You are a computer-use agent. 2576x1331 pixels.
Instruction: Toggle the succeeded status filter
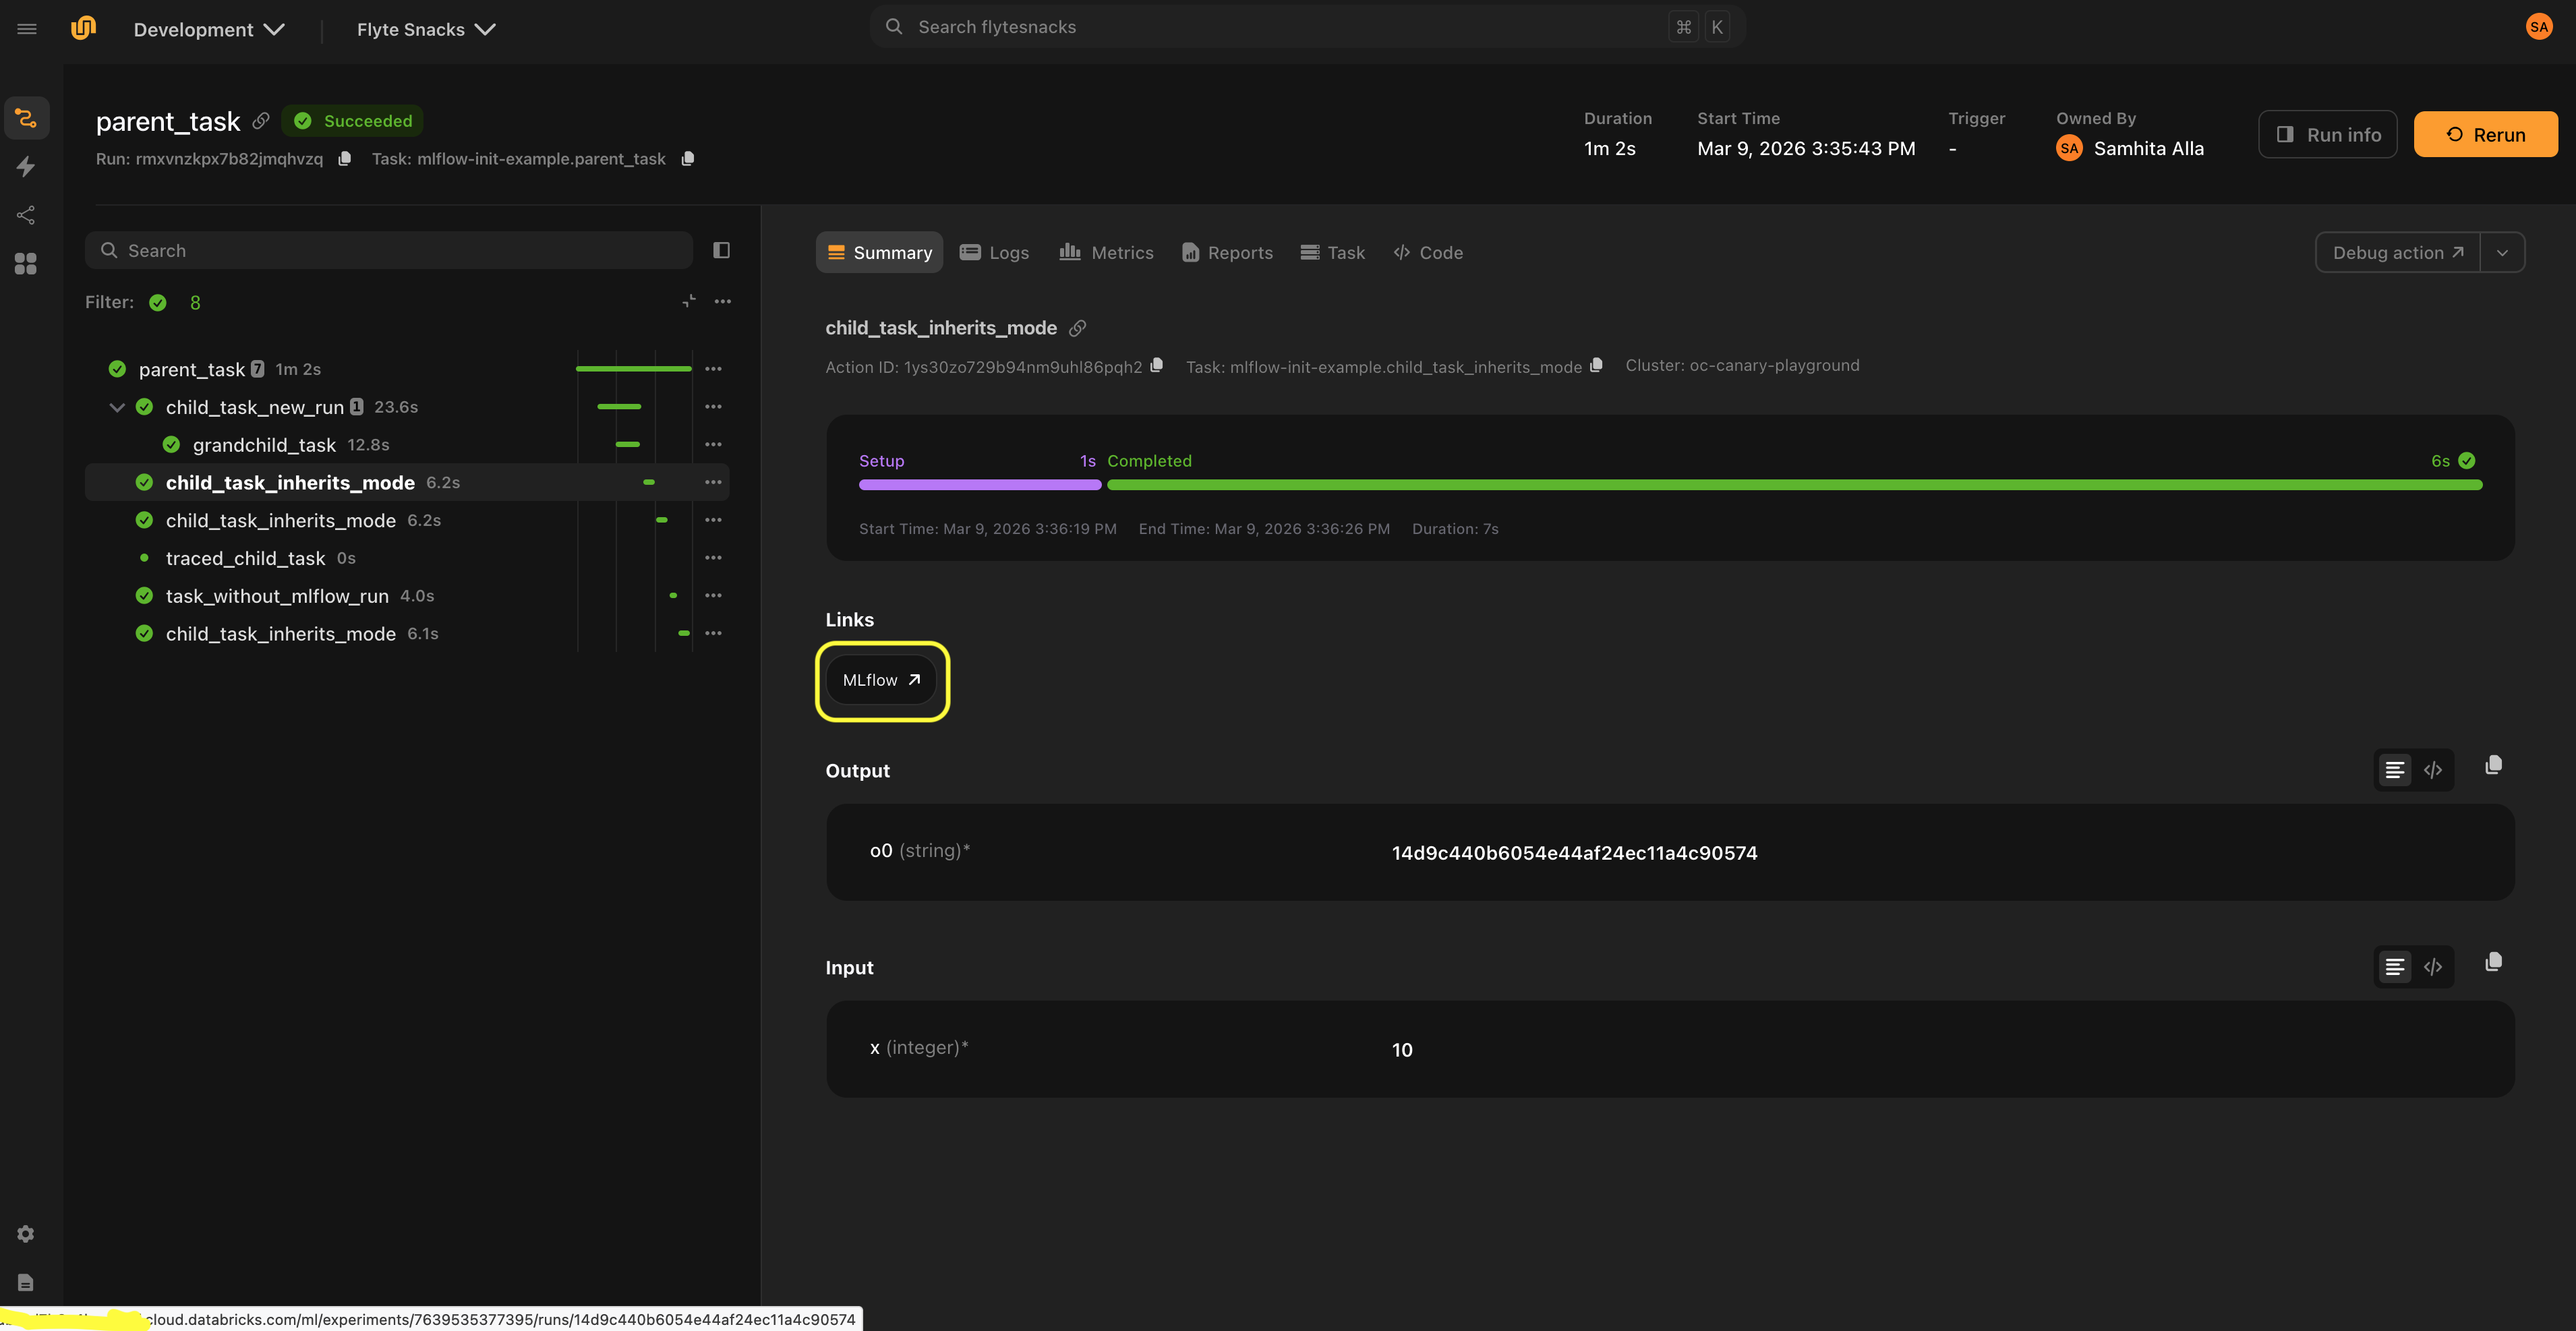pos(158,303)
